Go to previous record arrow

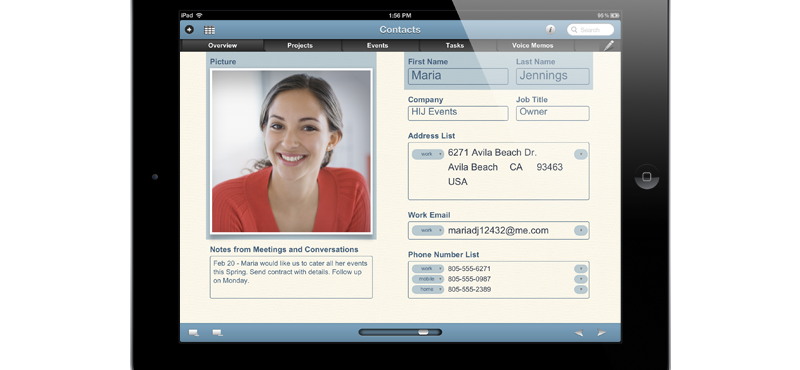[x=579, y=333]
